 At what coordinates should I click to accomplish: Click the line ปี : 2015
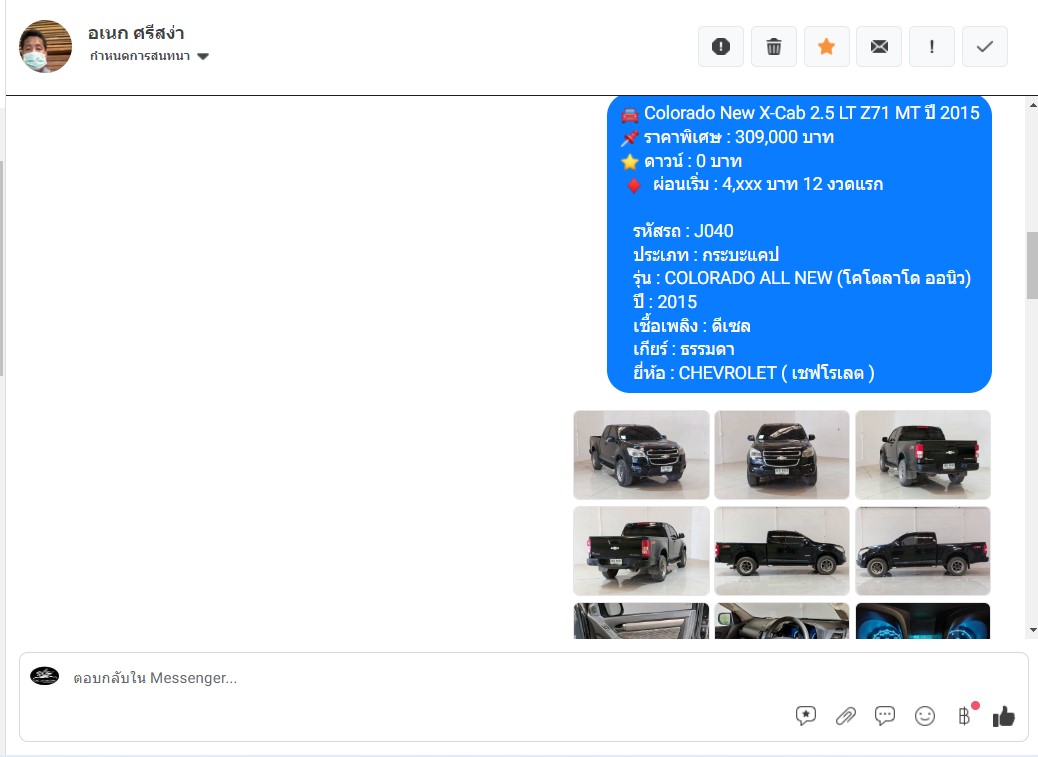tap(665, 302)
